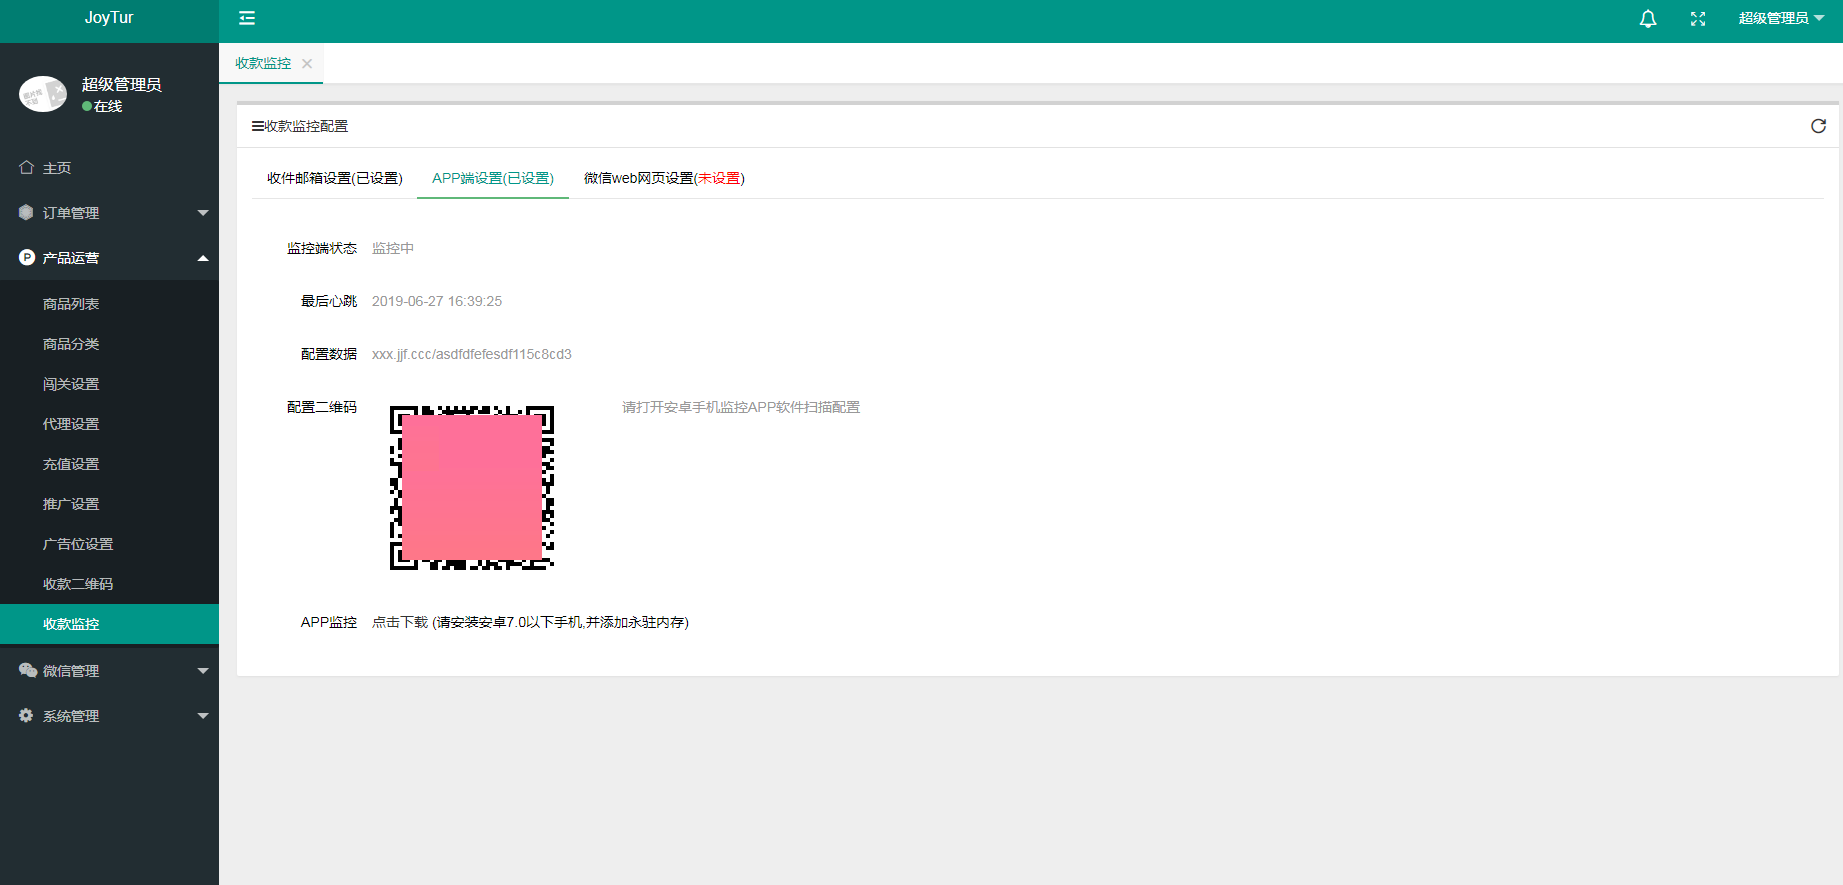Viewport: 1843px width, 885px height.
Task: Switch to 收件邮箱设置 tab
Action: tap(334, 178)
